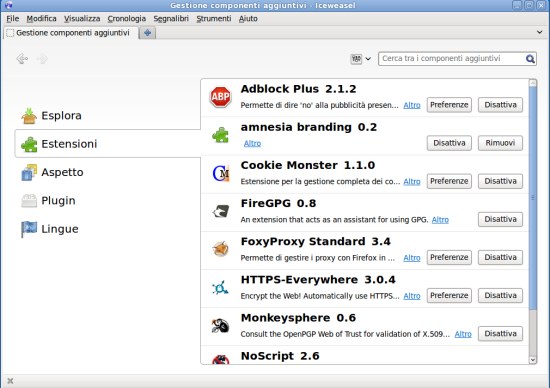Click the close X in the bottom status bar
The height and width of the screenshot is (388, 550).
[10, 381]
